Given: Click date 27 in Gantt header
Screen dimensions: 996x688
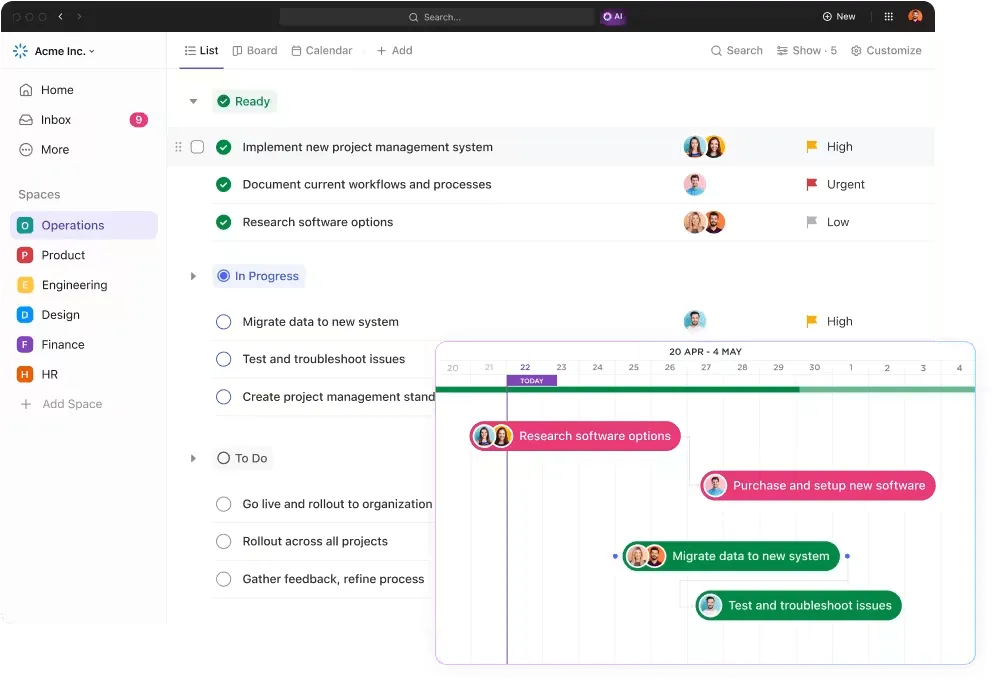Looking at the screenshot, I should [x=706, y=368].
